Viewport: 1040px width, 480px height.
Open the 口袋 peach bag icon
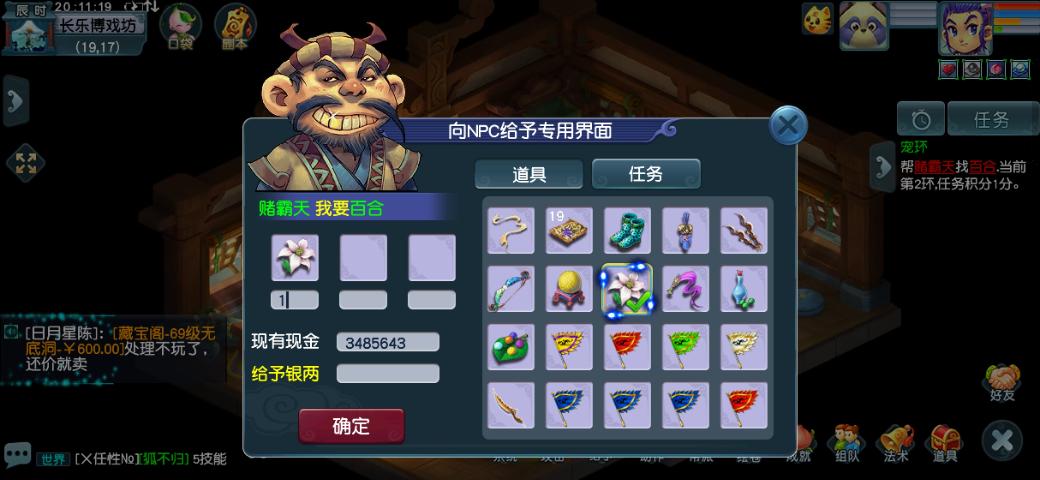point(180,28)
